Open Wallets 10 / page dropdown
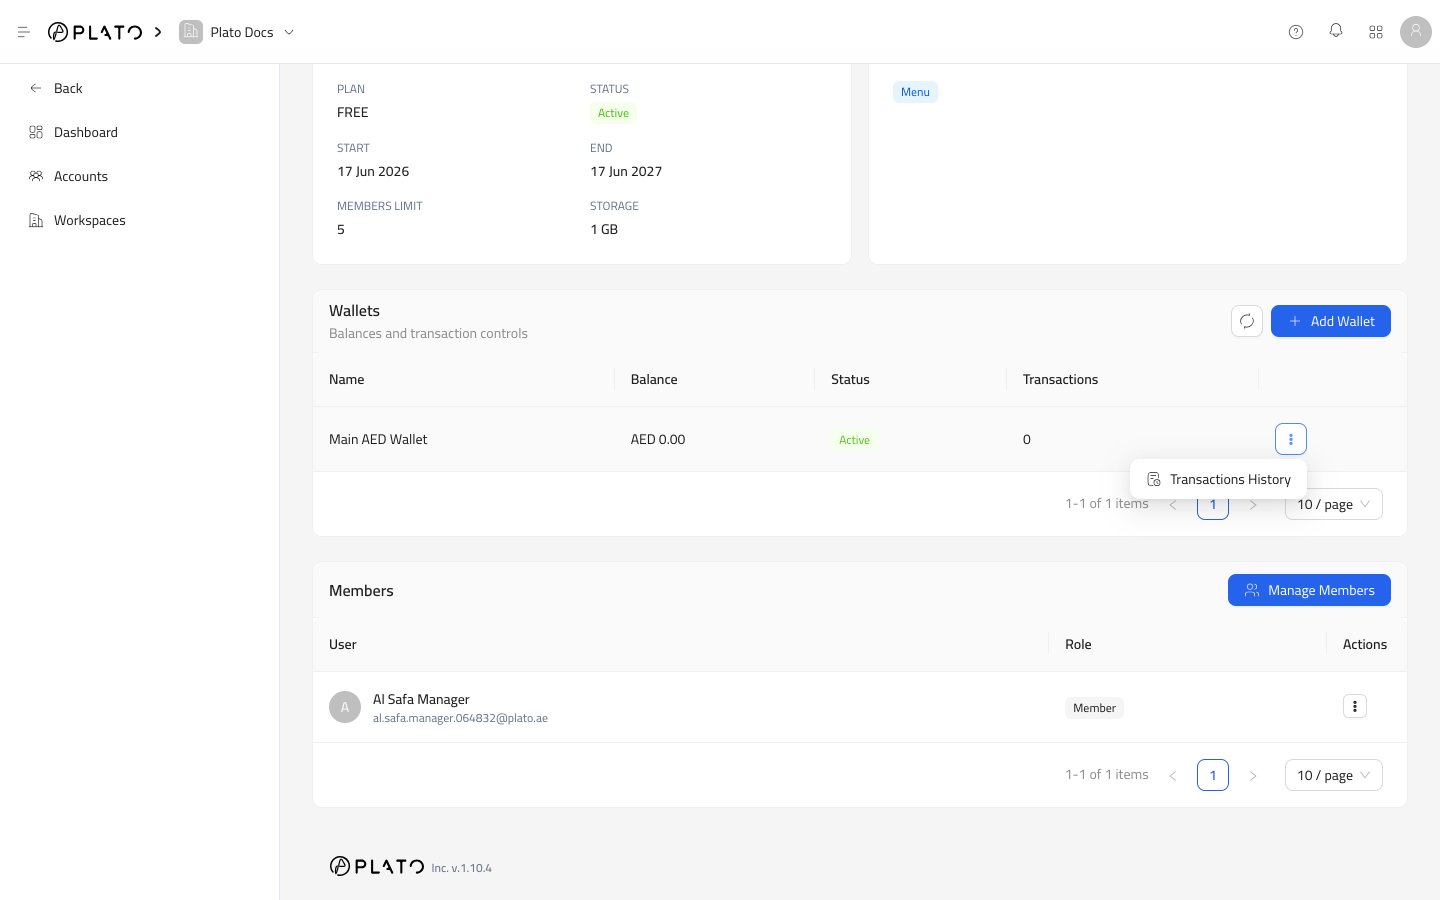The image size is (1440, 900). pos(1334,504)
